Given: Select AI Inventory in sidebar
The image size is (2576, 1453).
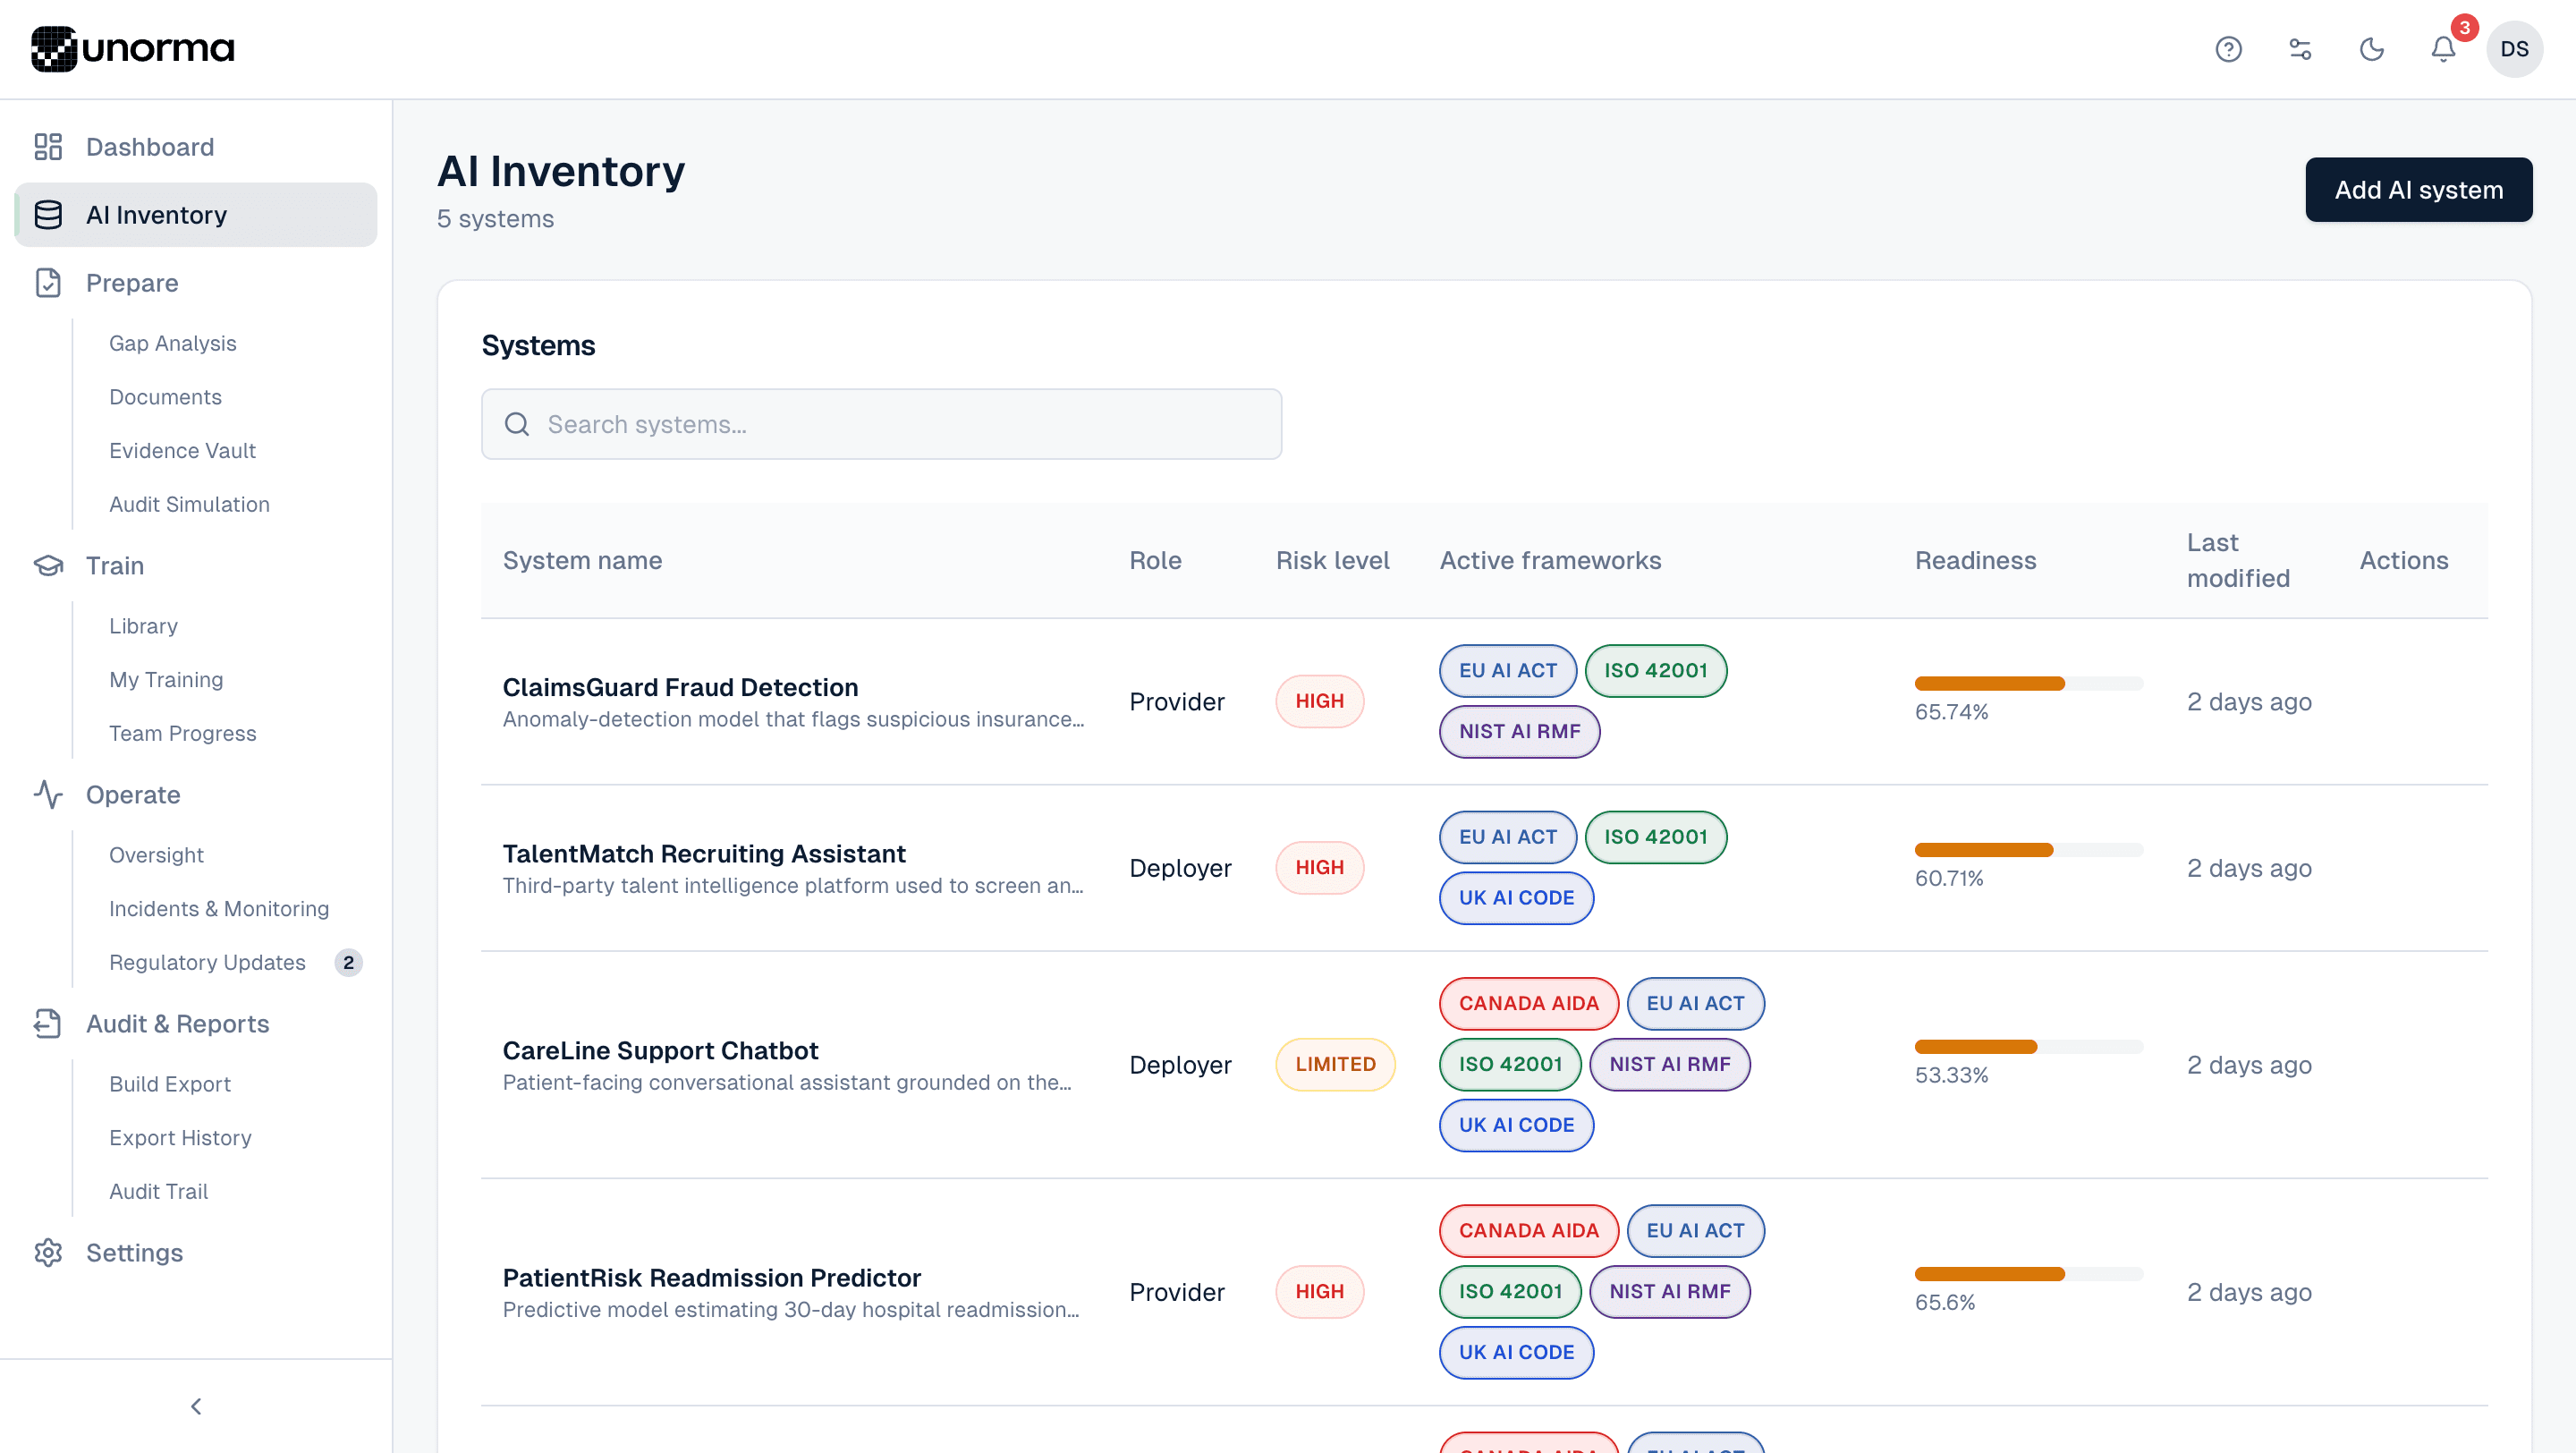Looking at the screenshot, I should click(196, 215).
